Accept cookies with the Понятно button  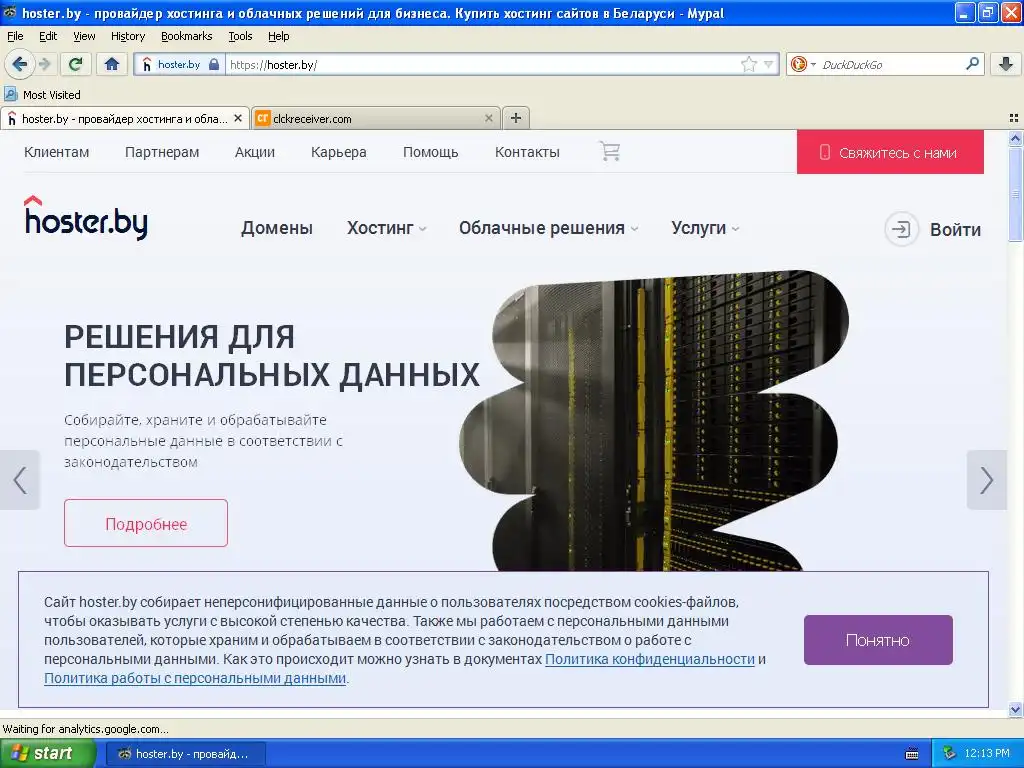tap(878, 640)
